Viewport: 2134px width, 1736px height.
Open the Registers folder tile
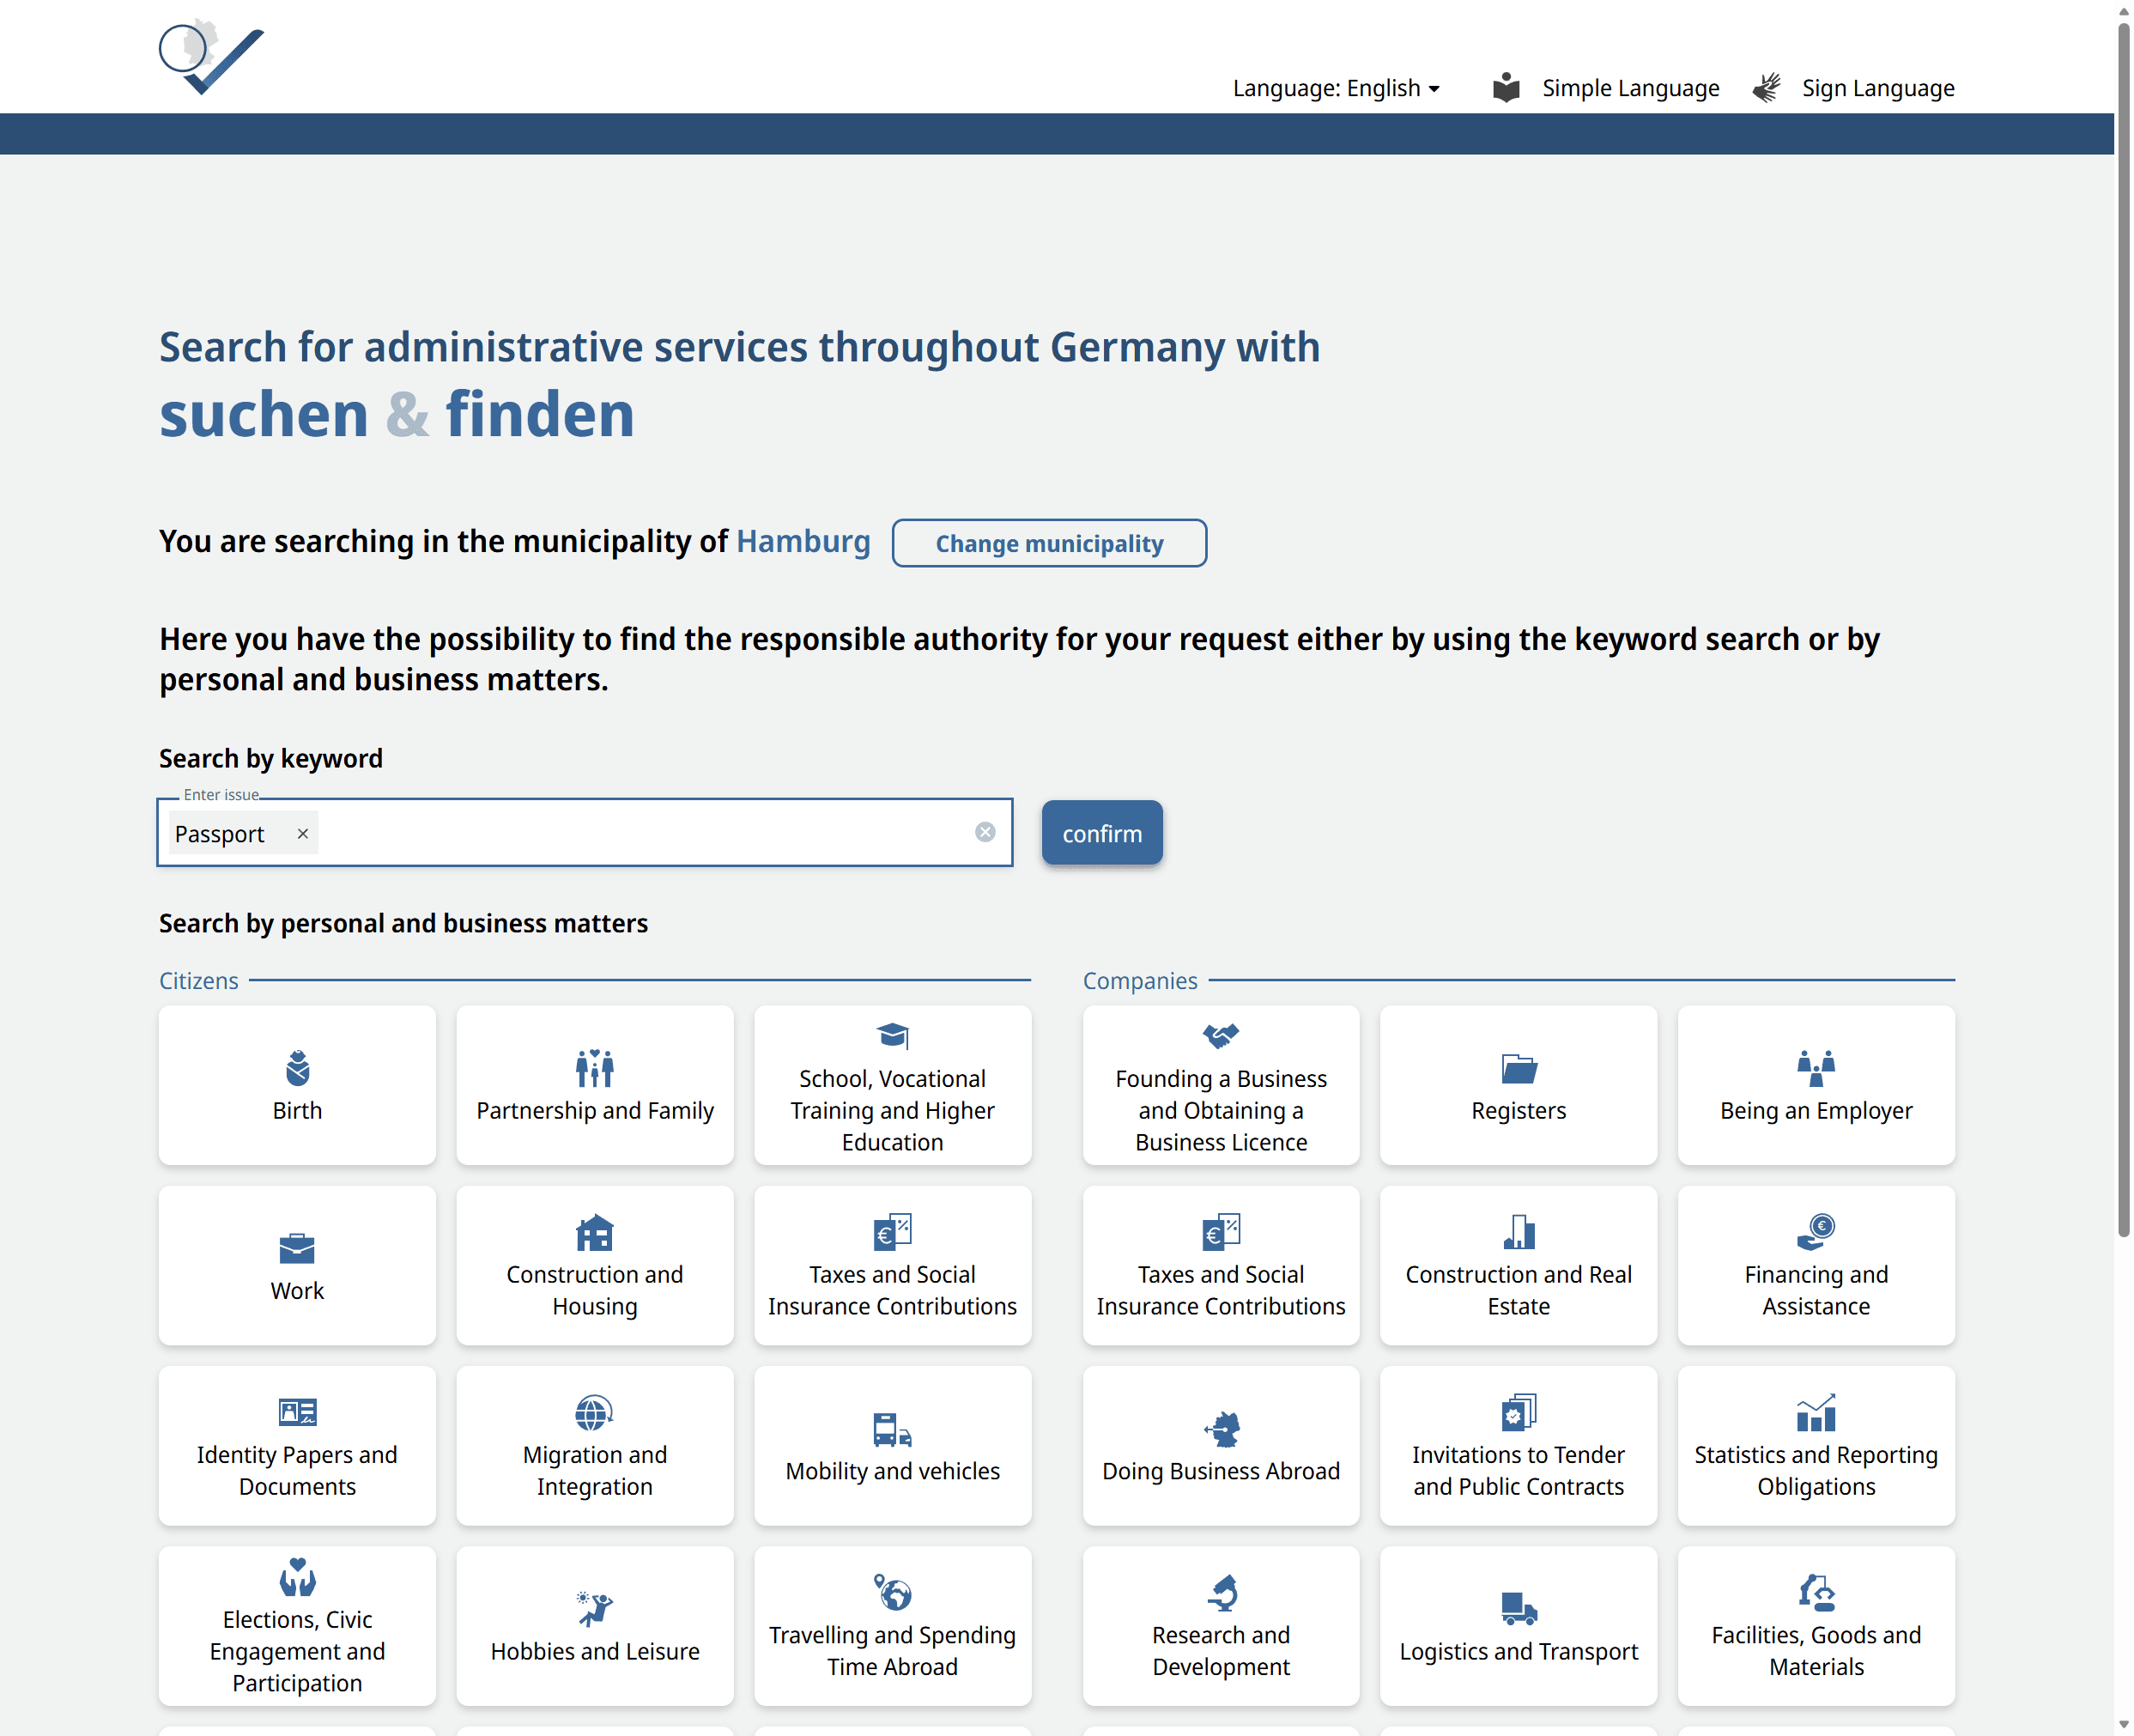click(1517, 1086)
